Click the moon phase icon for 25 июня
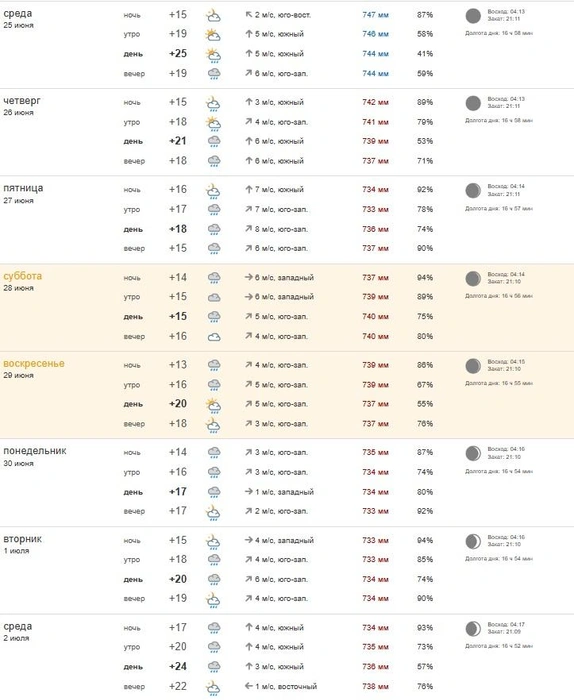The image size is (574, 700). (x=473, y=16)
